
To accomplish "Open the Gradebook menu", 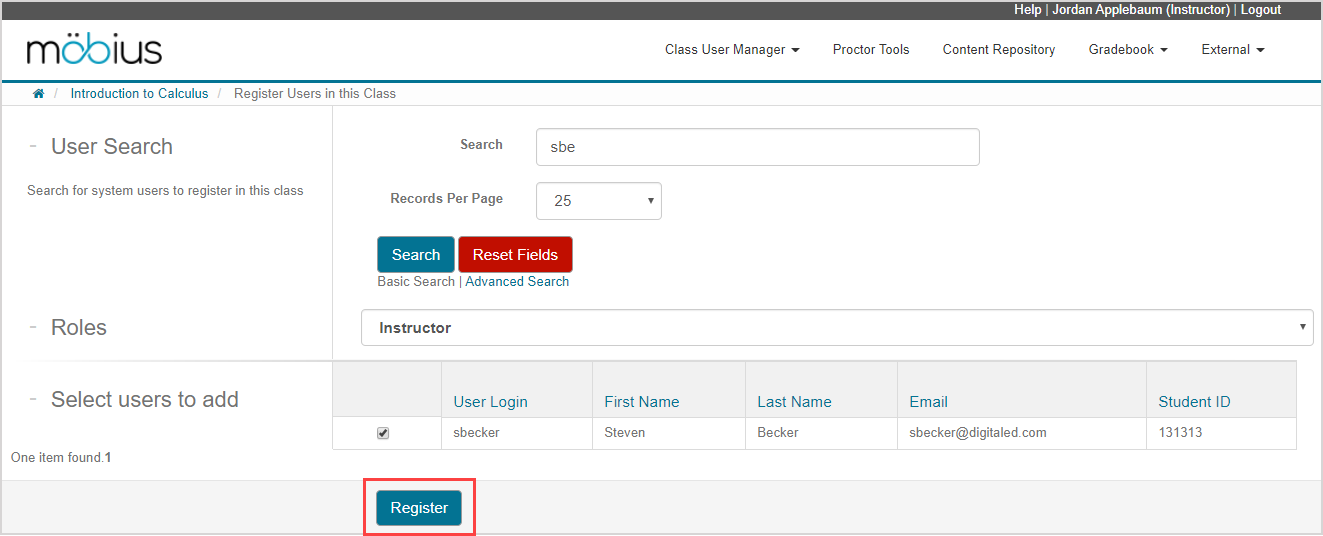I will point(1127,50).
